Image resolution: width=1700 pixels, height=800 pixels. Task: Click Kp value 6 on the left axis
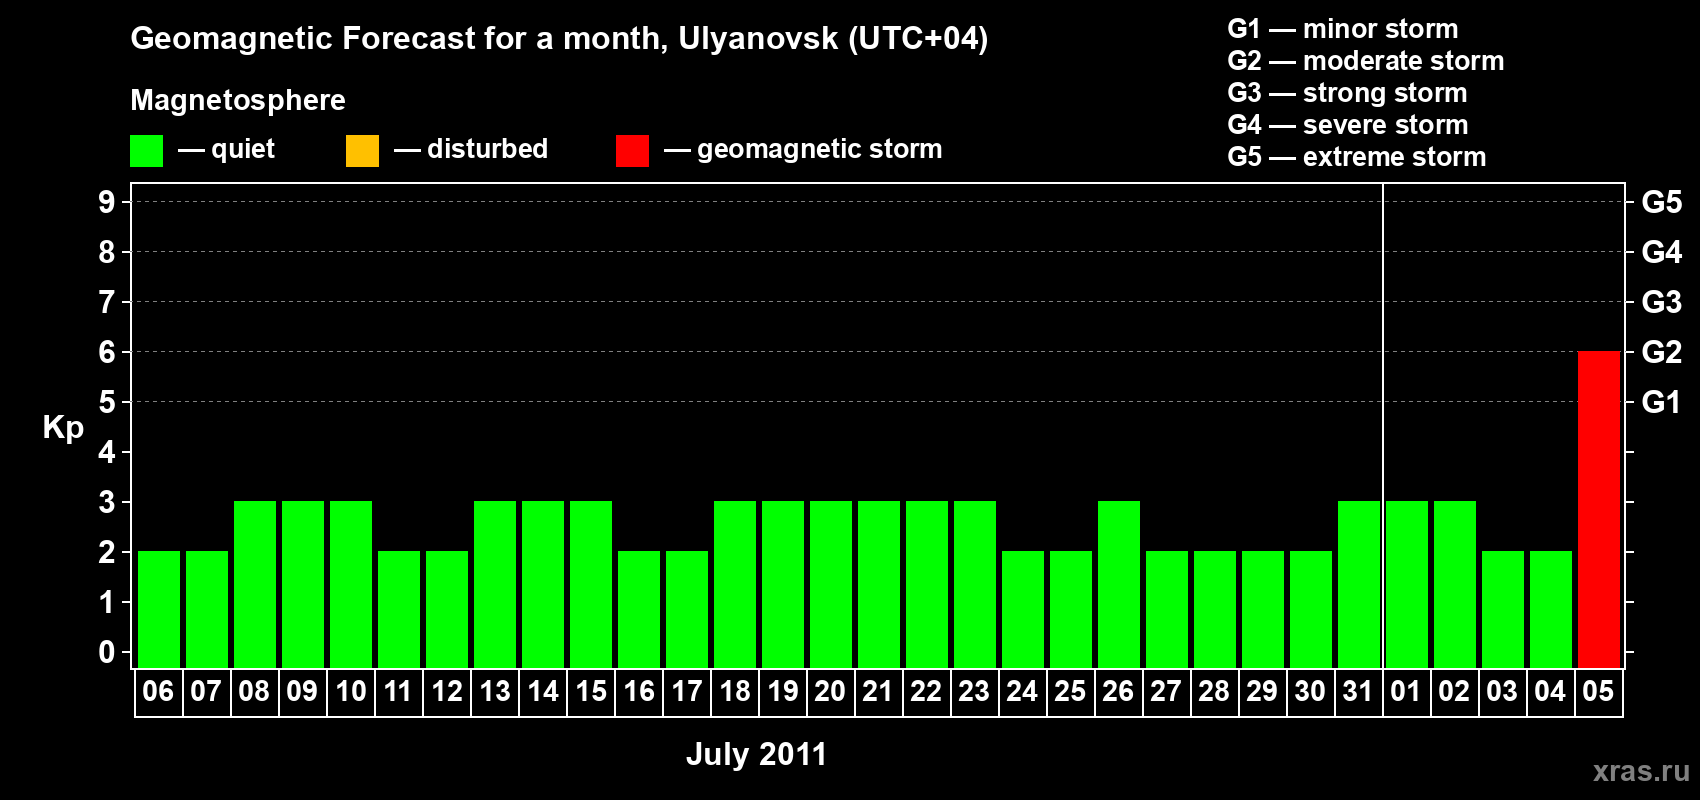(107, 352)
